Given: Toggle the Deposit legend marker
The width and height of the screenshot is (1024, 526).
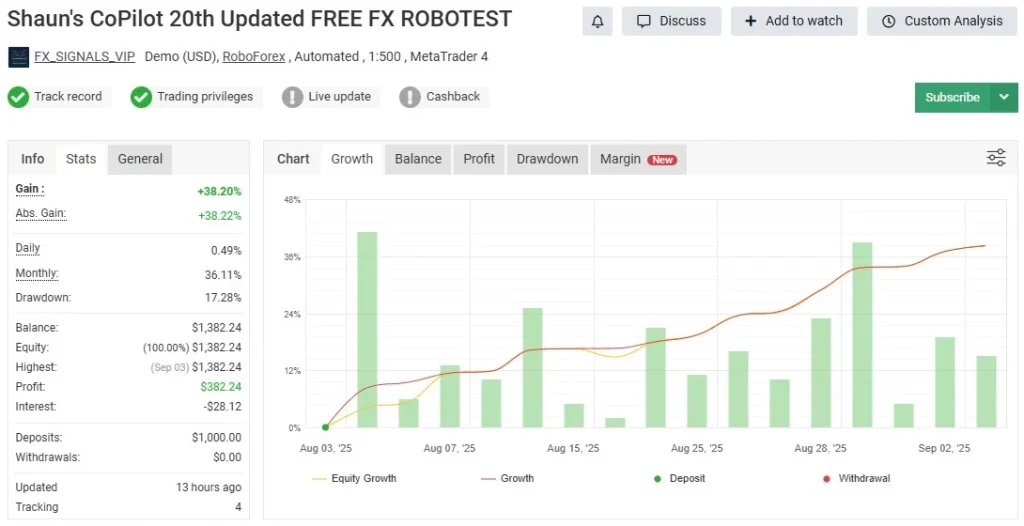Looking at the screenshot, I should click(x=680, y=478).
